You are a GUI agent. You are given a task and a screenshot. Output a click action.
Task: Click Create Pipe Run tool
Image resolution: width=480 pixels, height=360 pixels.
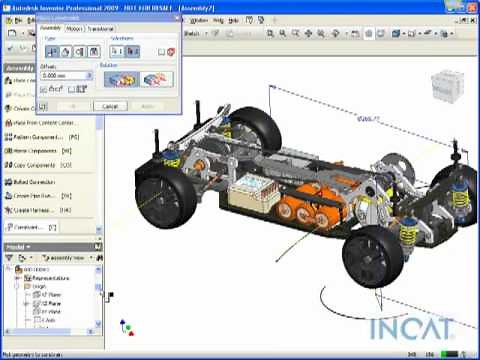[38, 196]
